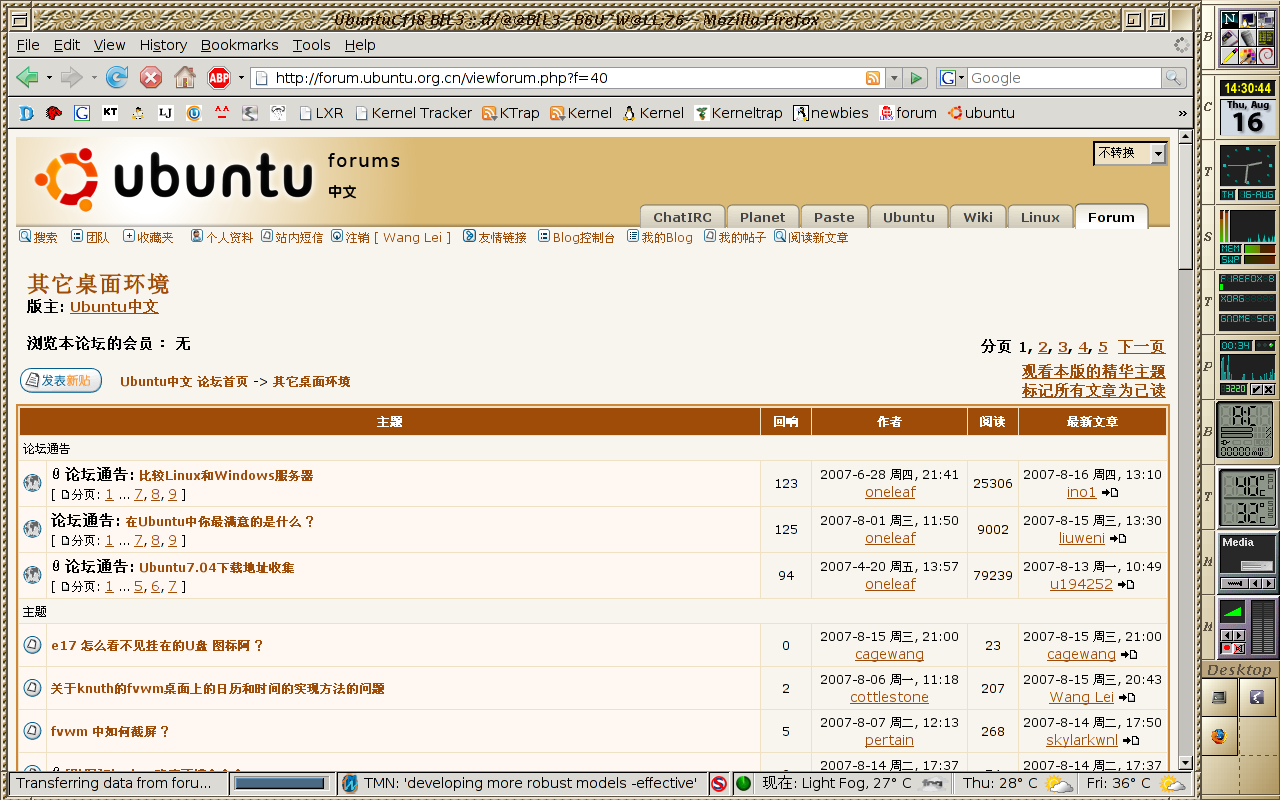Open the File menu
The image size is (1280, 800).
pos(28,45)
